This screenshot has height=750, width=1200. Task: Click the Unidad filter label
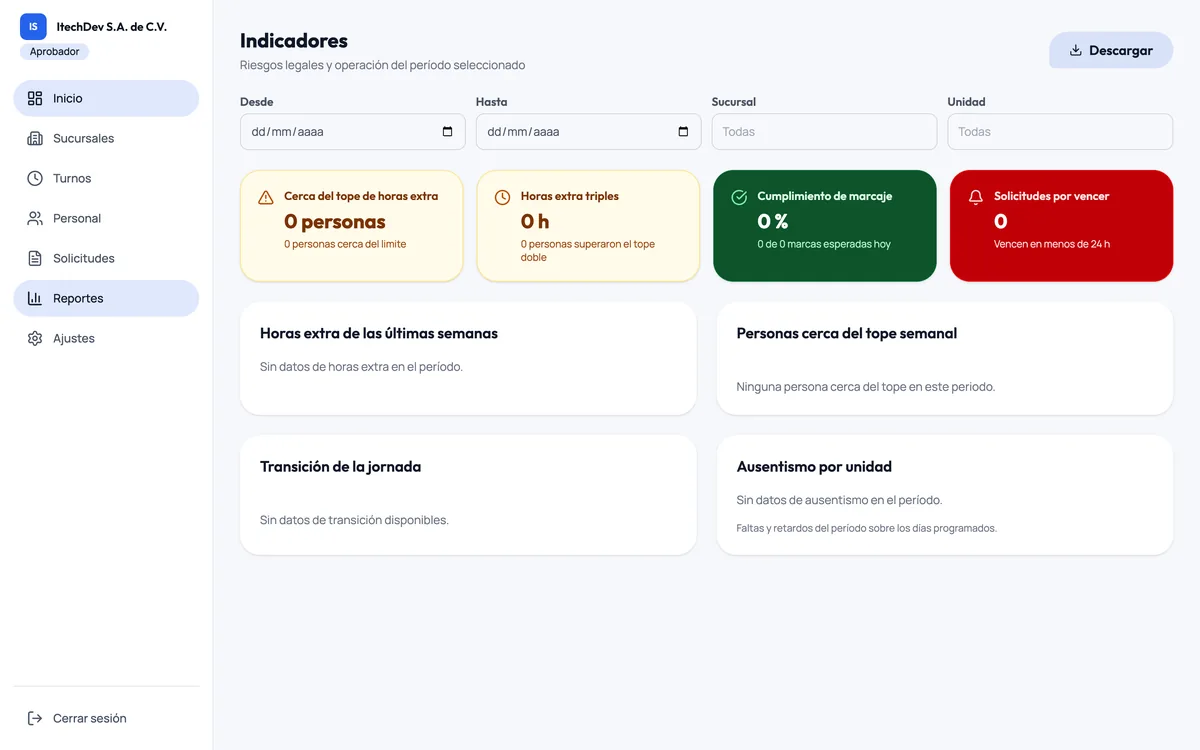966,102
